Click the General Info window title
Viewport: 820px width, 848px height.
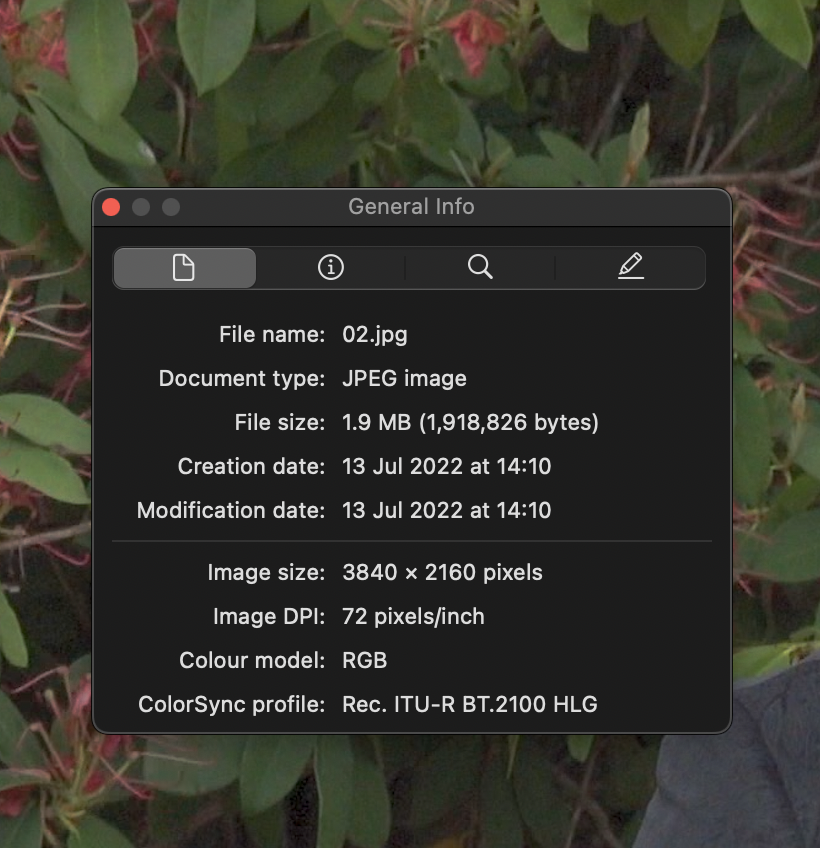[x=411, y=207]
